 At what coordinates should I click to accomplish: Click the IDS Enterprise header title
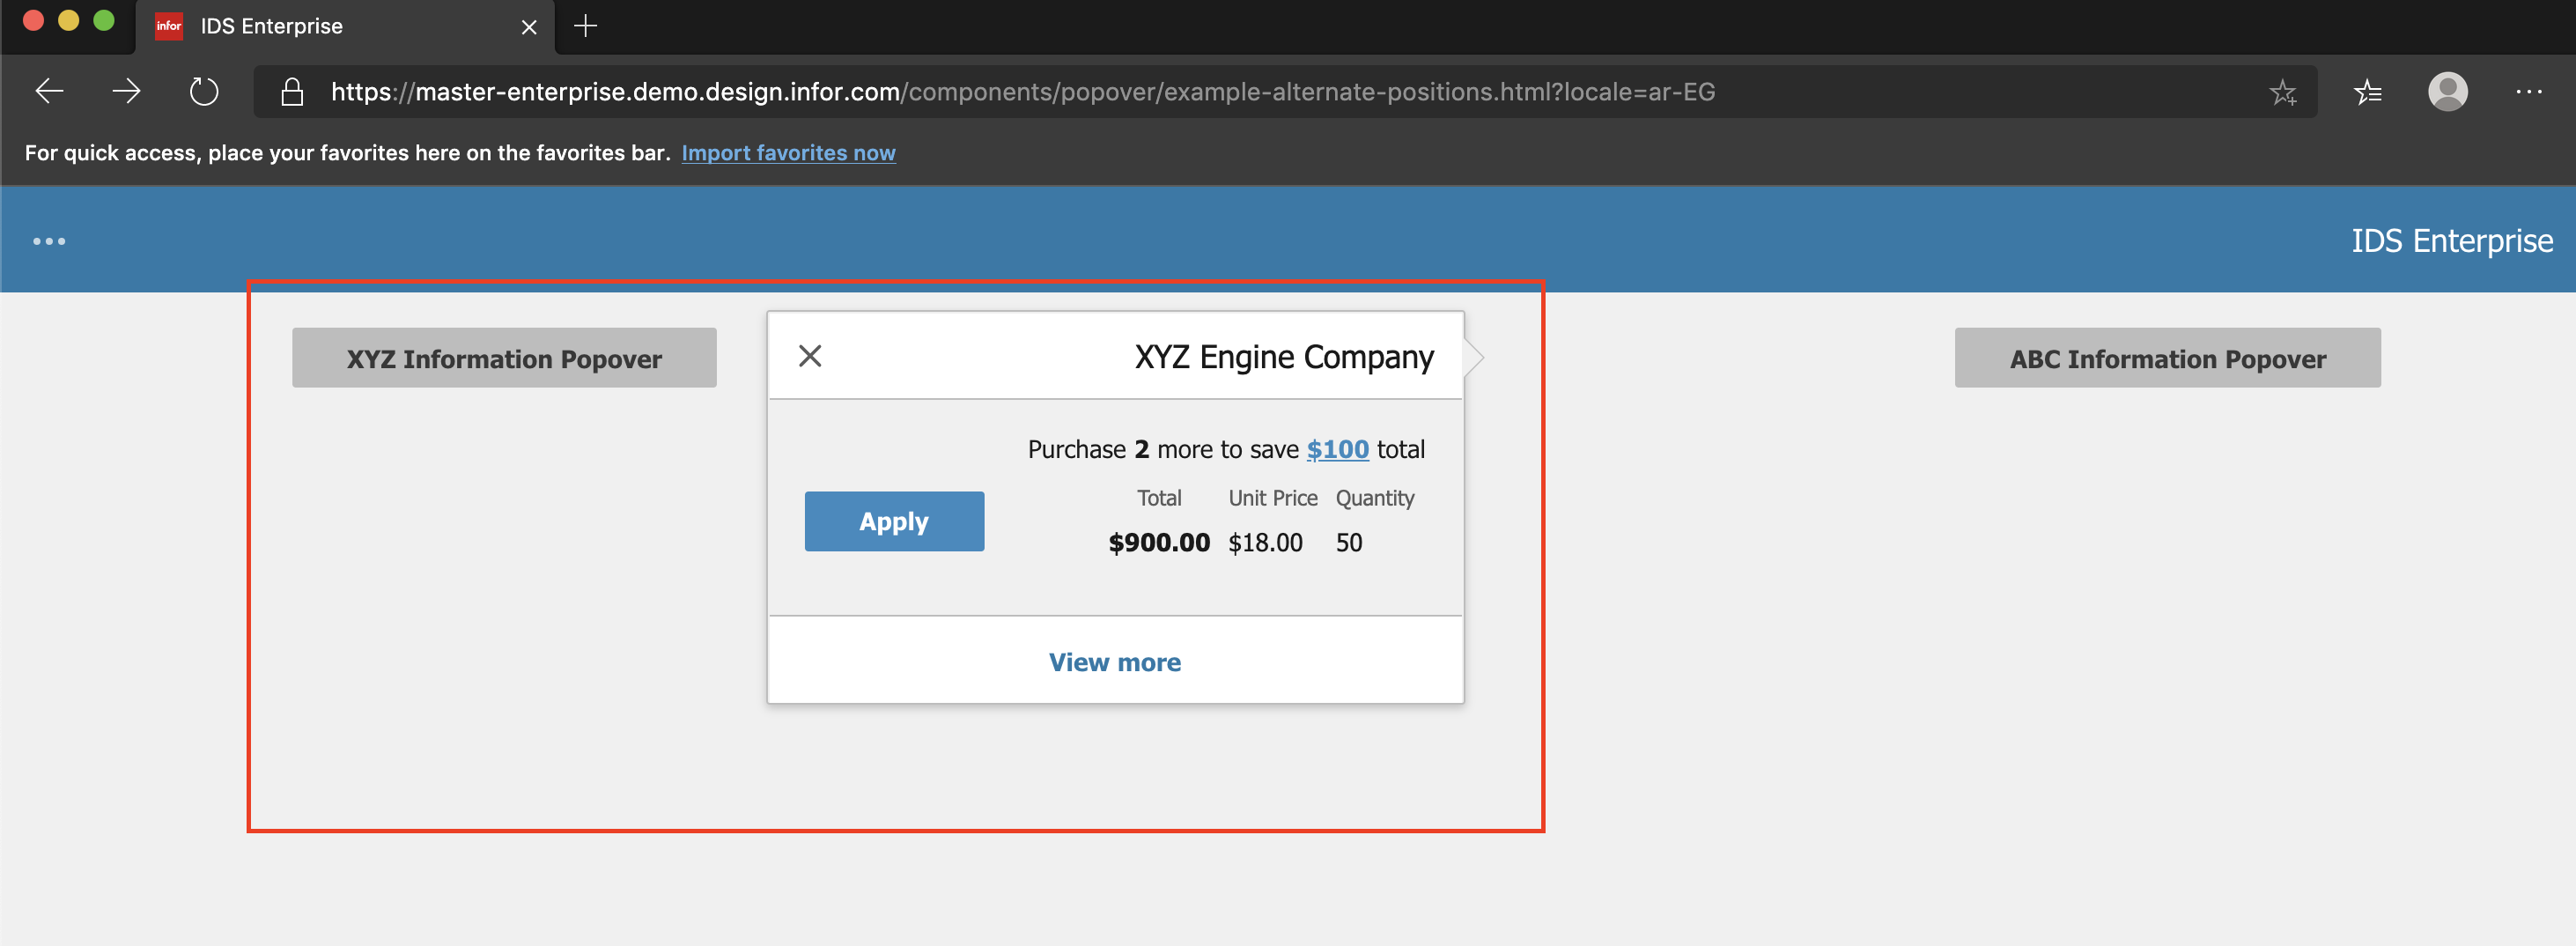2452,241
